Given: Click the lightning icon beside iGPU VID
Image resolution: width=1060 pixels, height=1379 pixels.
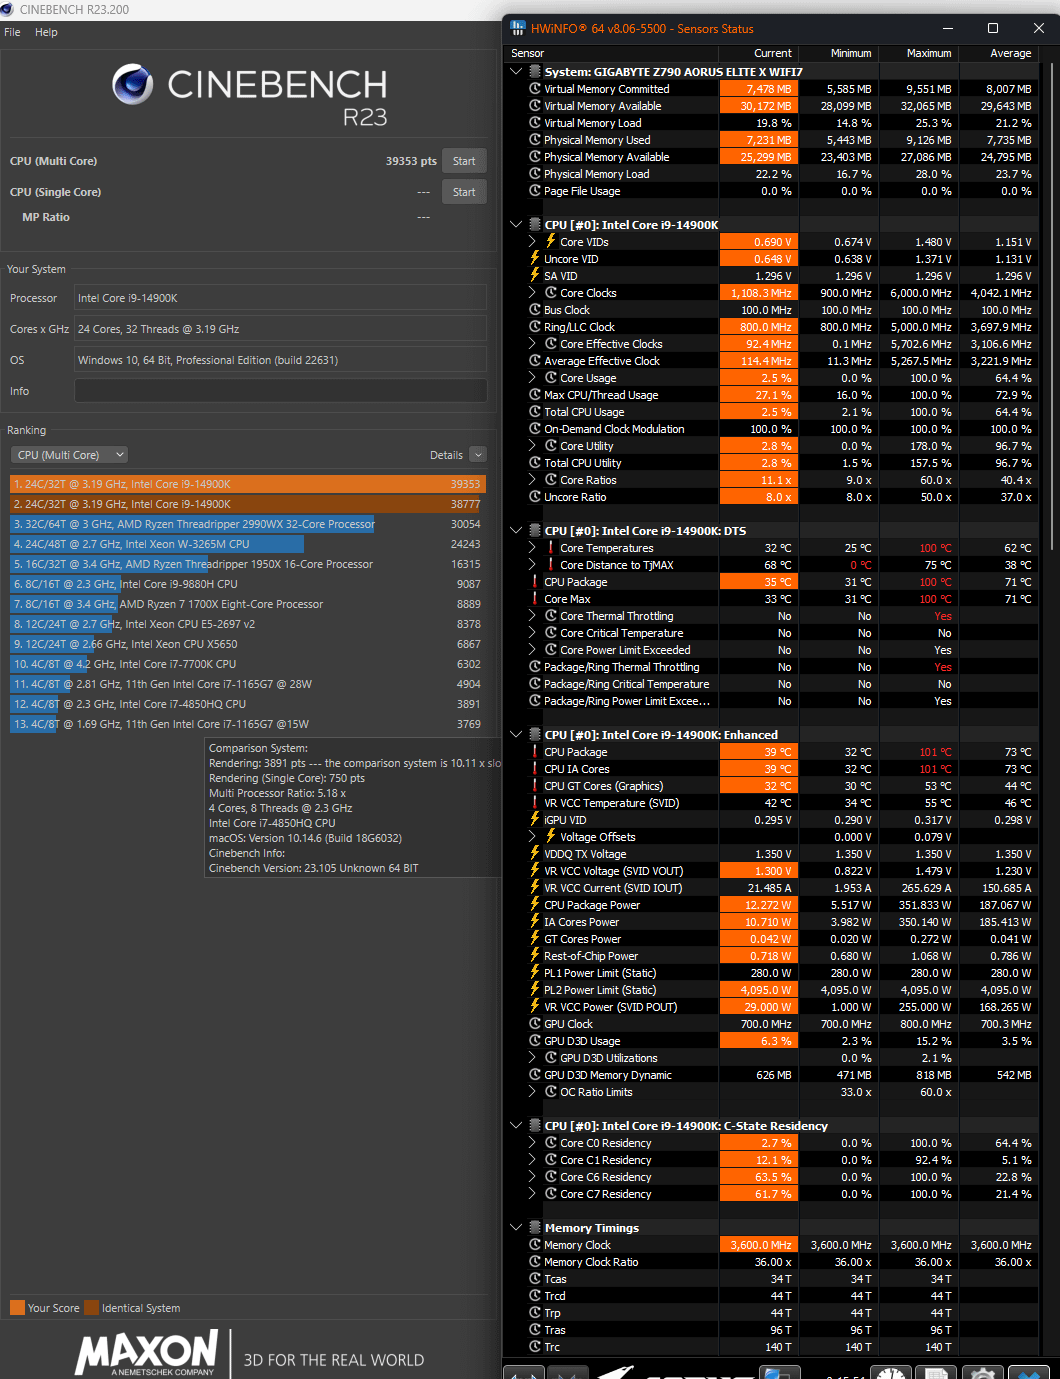Looking at the screenshot, I should pos(535,820).
